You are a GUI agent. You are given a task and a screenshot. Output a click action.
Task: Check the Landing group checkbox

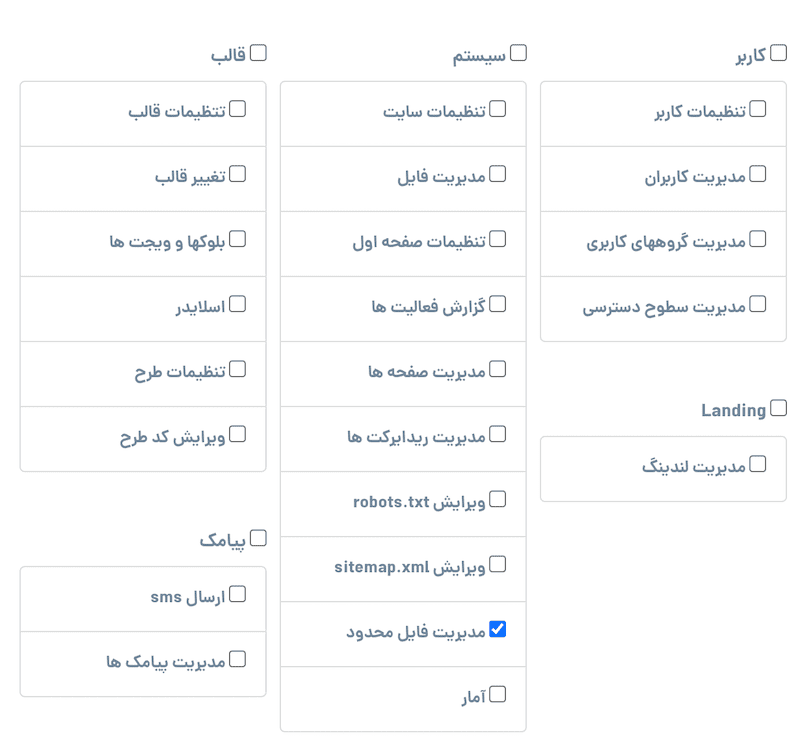(778, 408)
